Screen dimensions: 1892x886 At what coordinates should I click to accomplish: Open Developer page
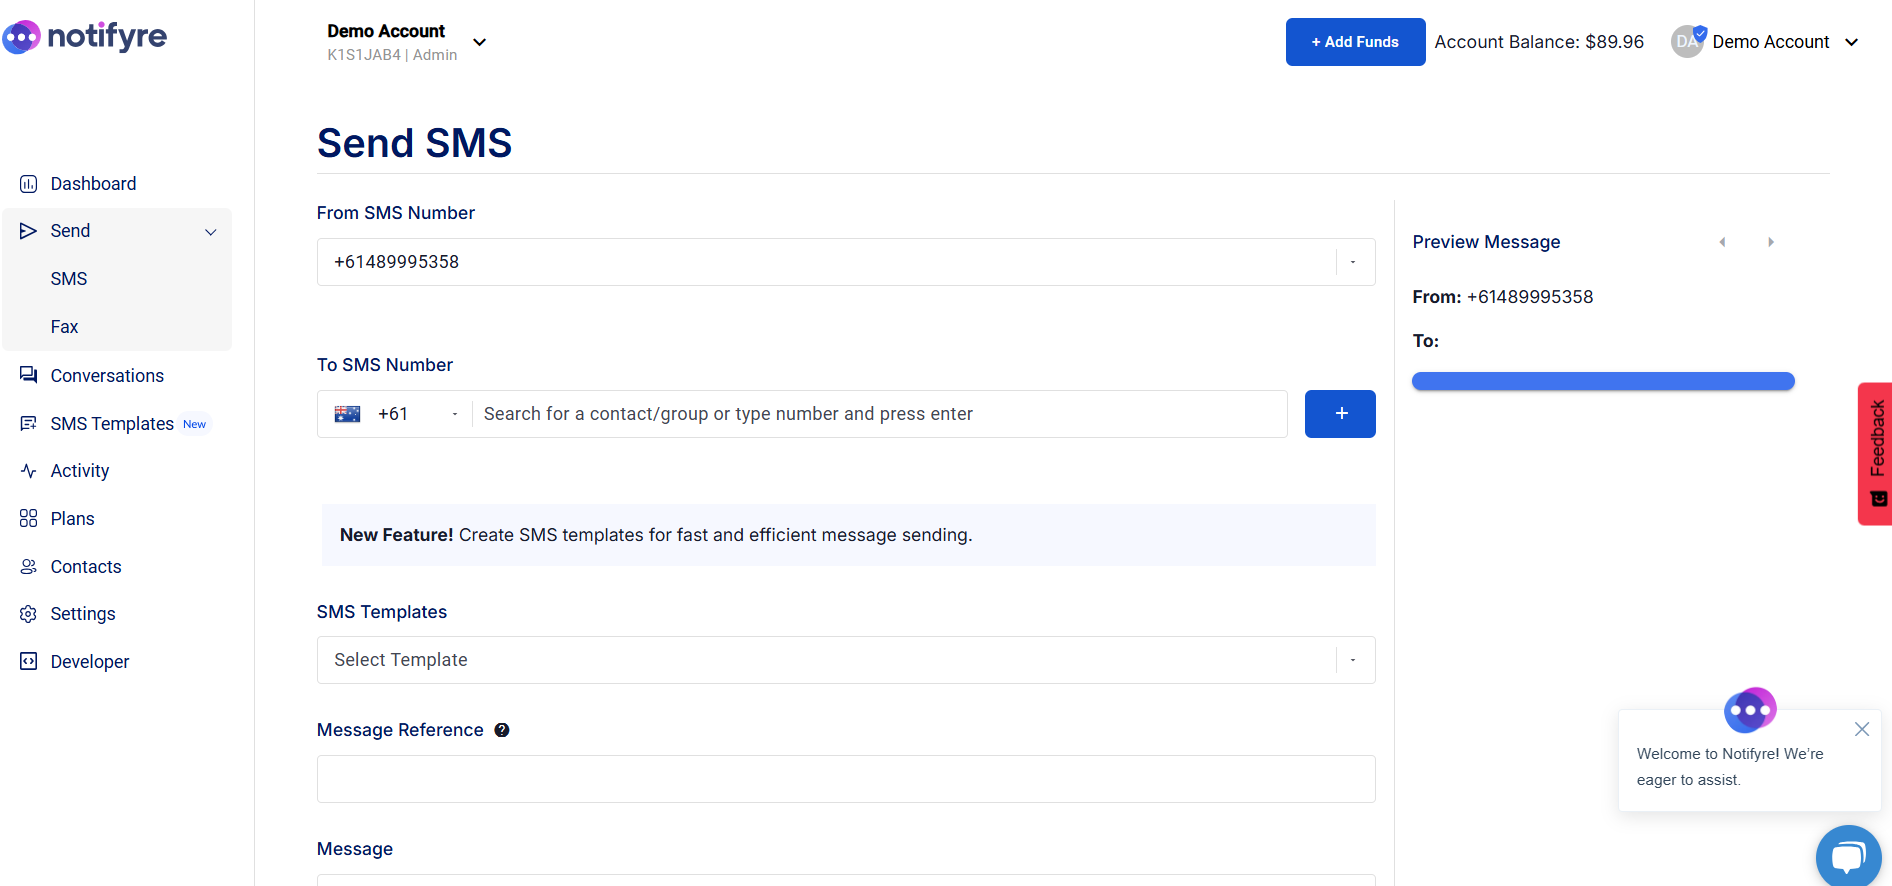90,662
